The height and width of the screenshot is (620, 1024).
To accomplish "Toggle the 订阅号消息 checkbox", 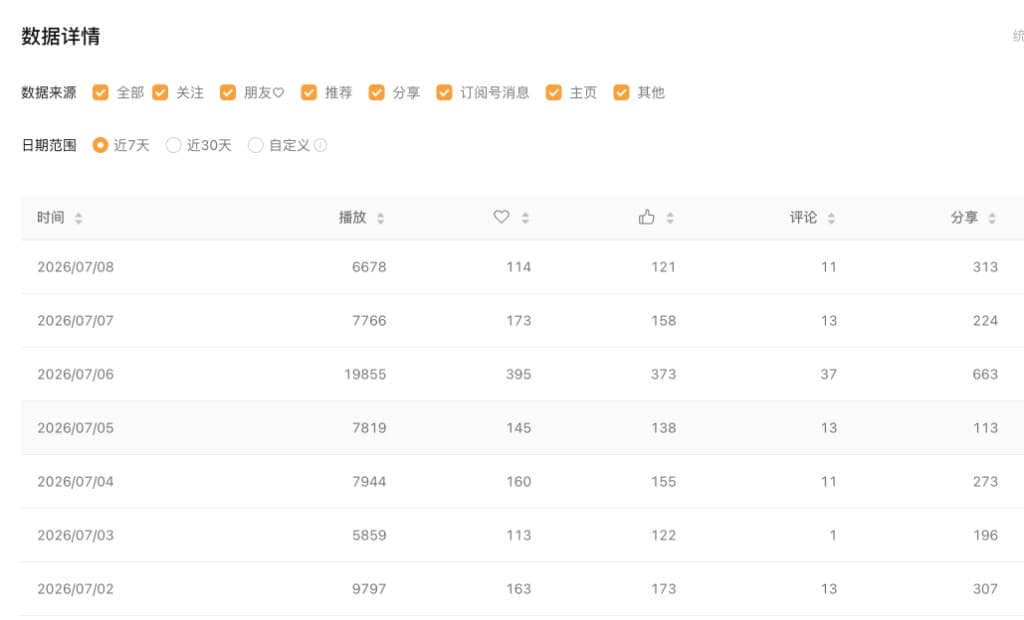I will [444, 92].
